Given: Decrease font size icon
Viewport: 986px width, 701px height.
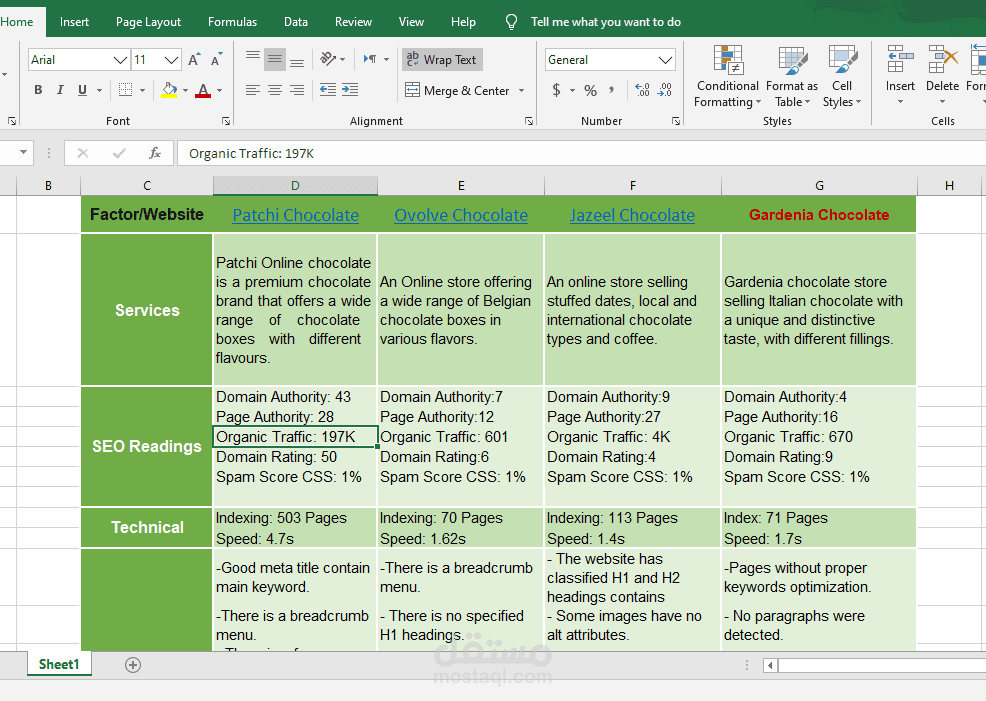Looking at the screenshot, I should tap(216, 60).
